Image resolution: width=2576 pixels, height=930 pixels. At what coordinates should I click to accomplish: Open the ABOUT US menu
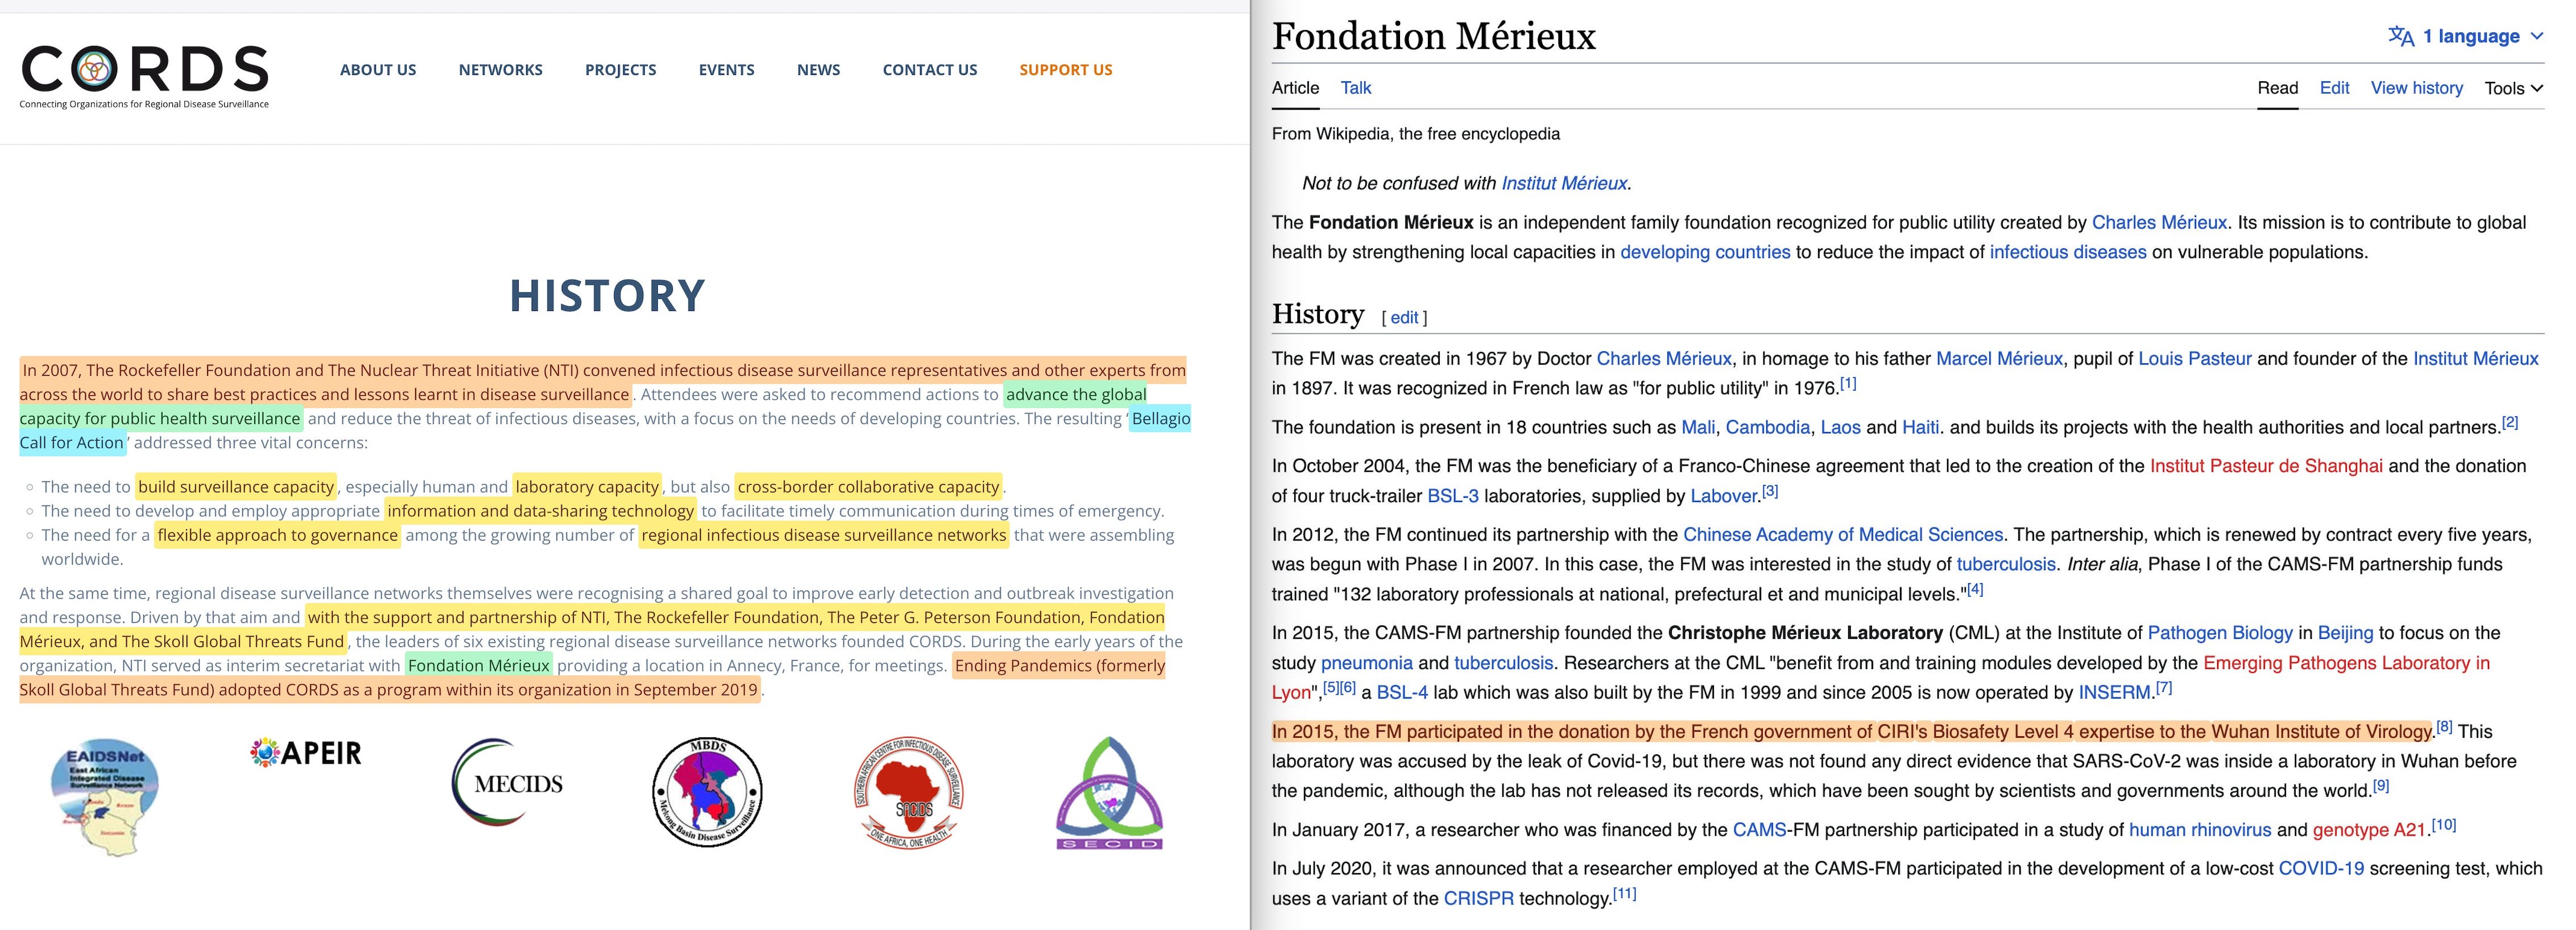(378, 70)
